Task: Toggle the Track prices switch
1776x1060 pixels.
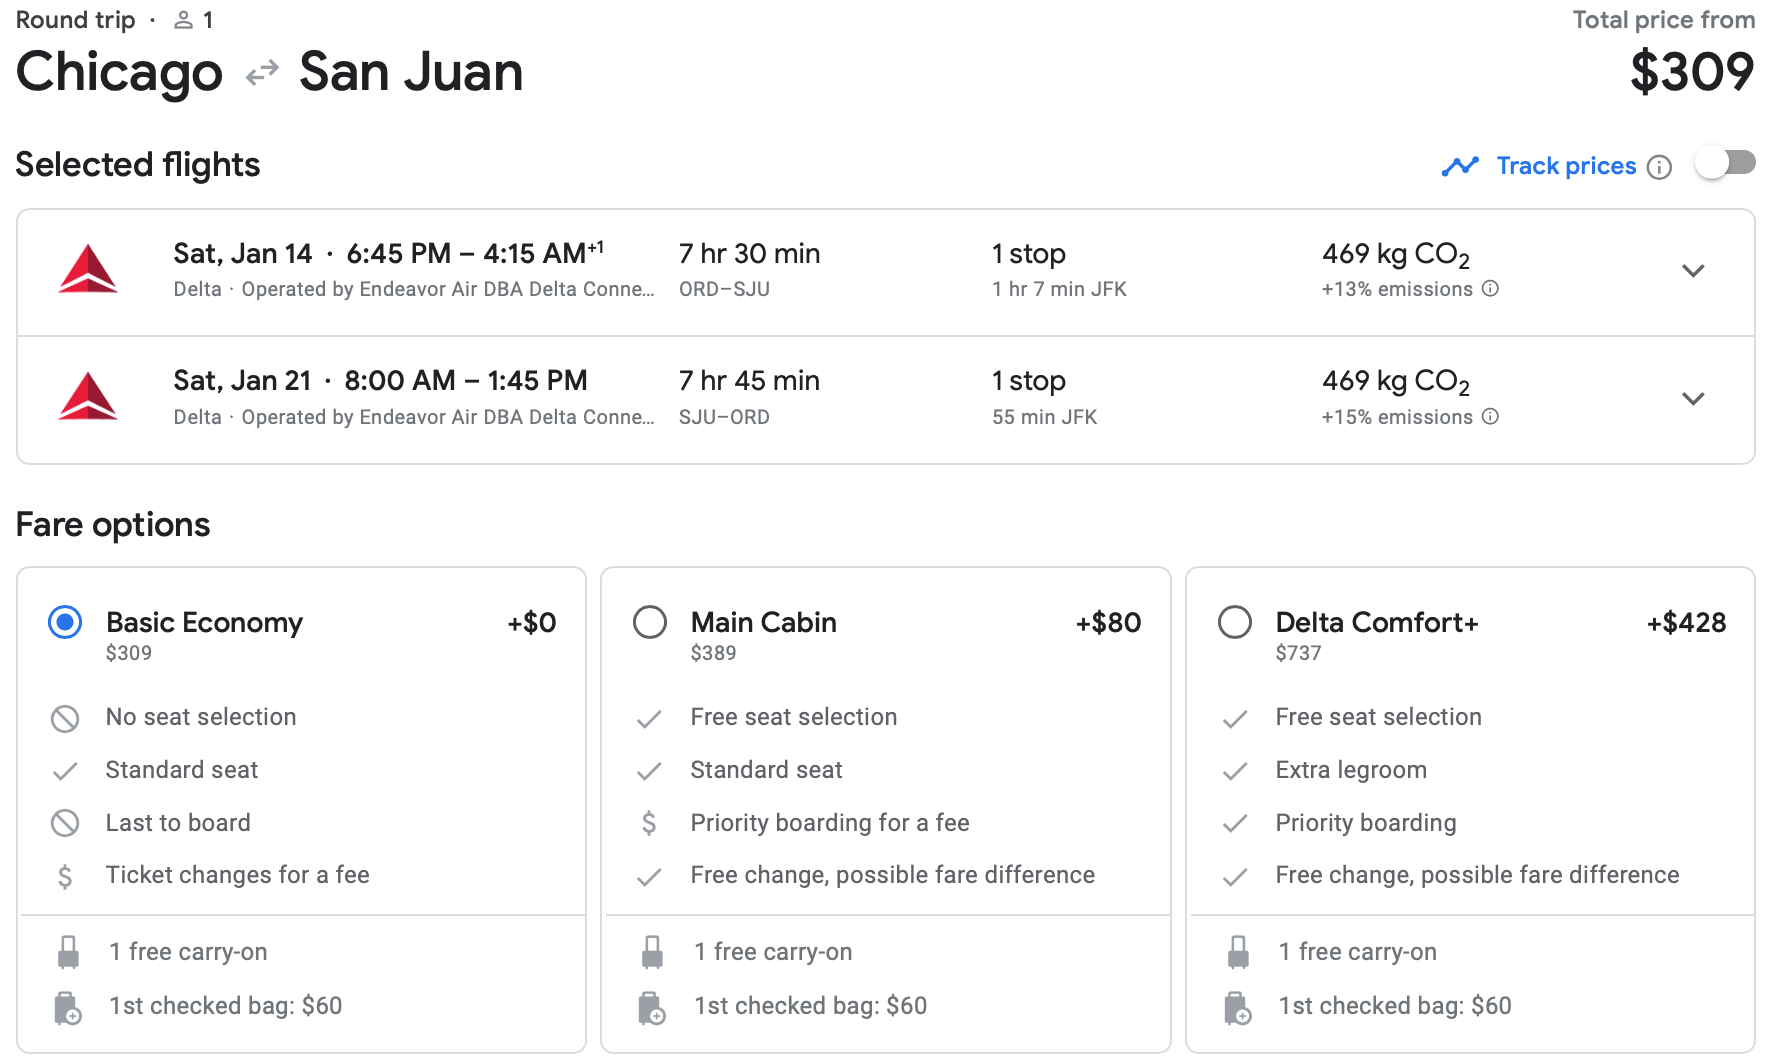Action: pyautogui.click(x=1726, y=163)
